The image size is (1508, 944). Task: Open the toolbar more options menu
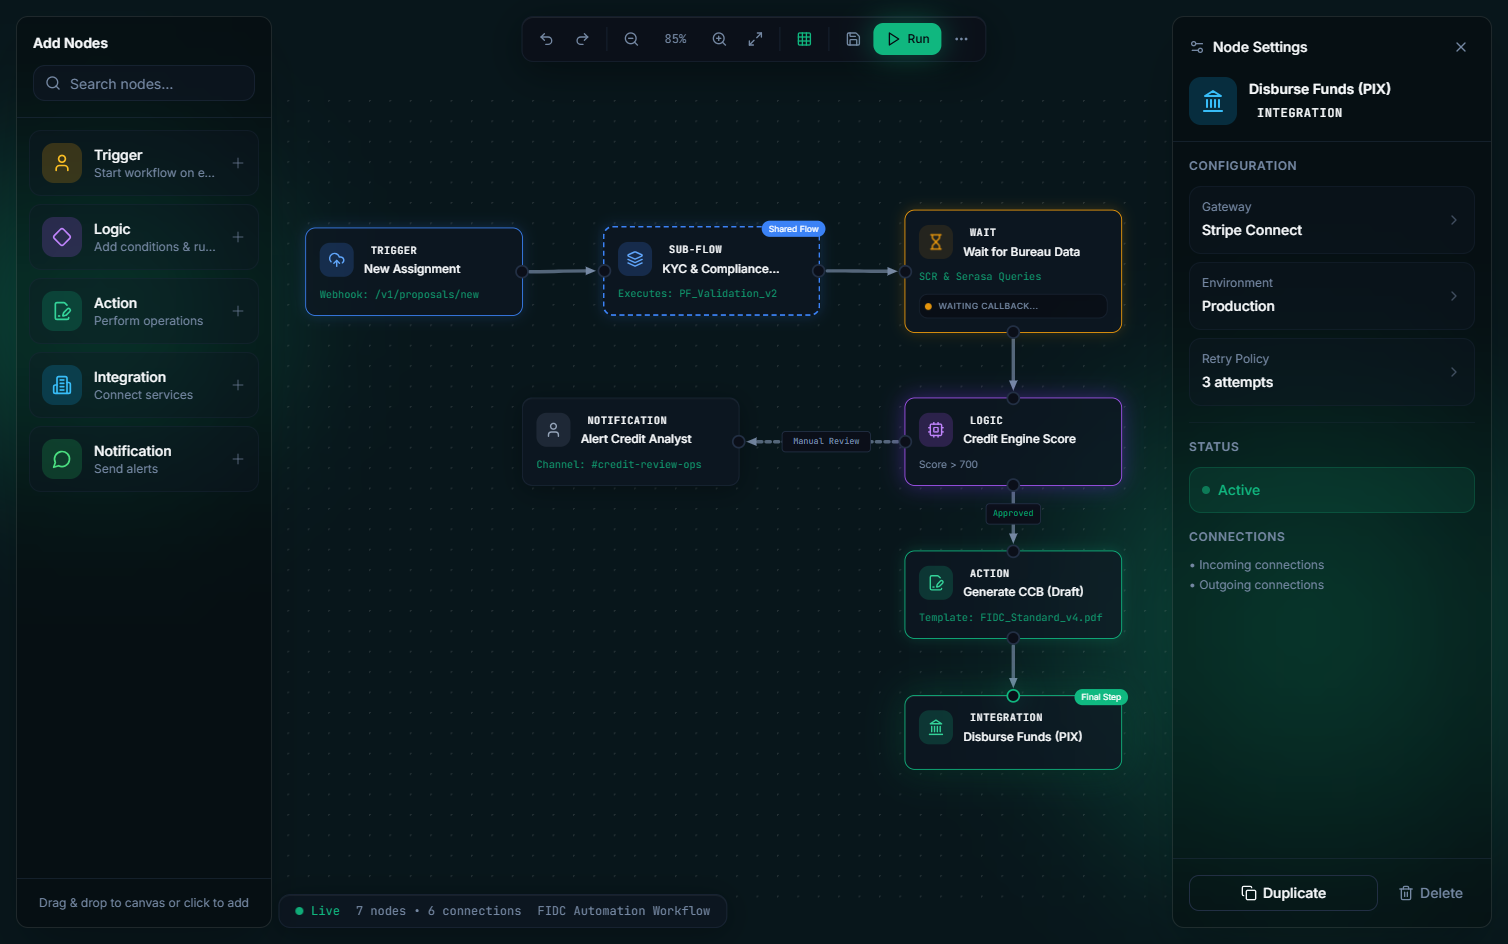pos(961,39)
